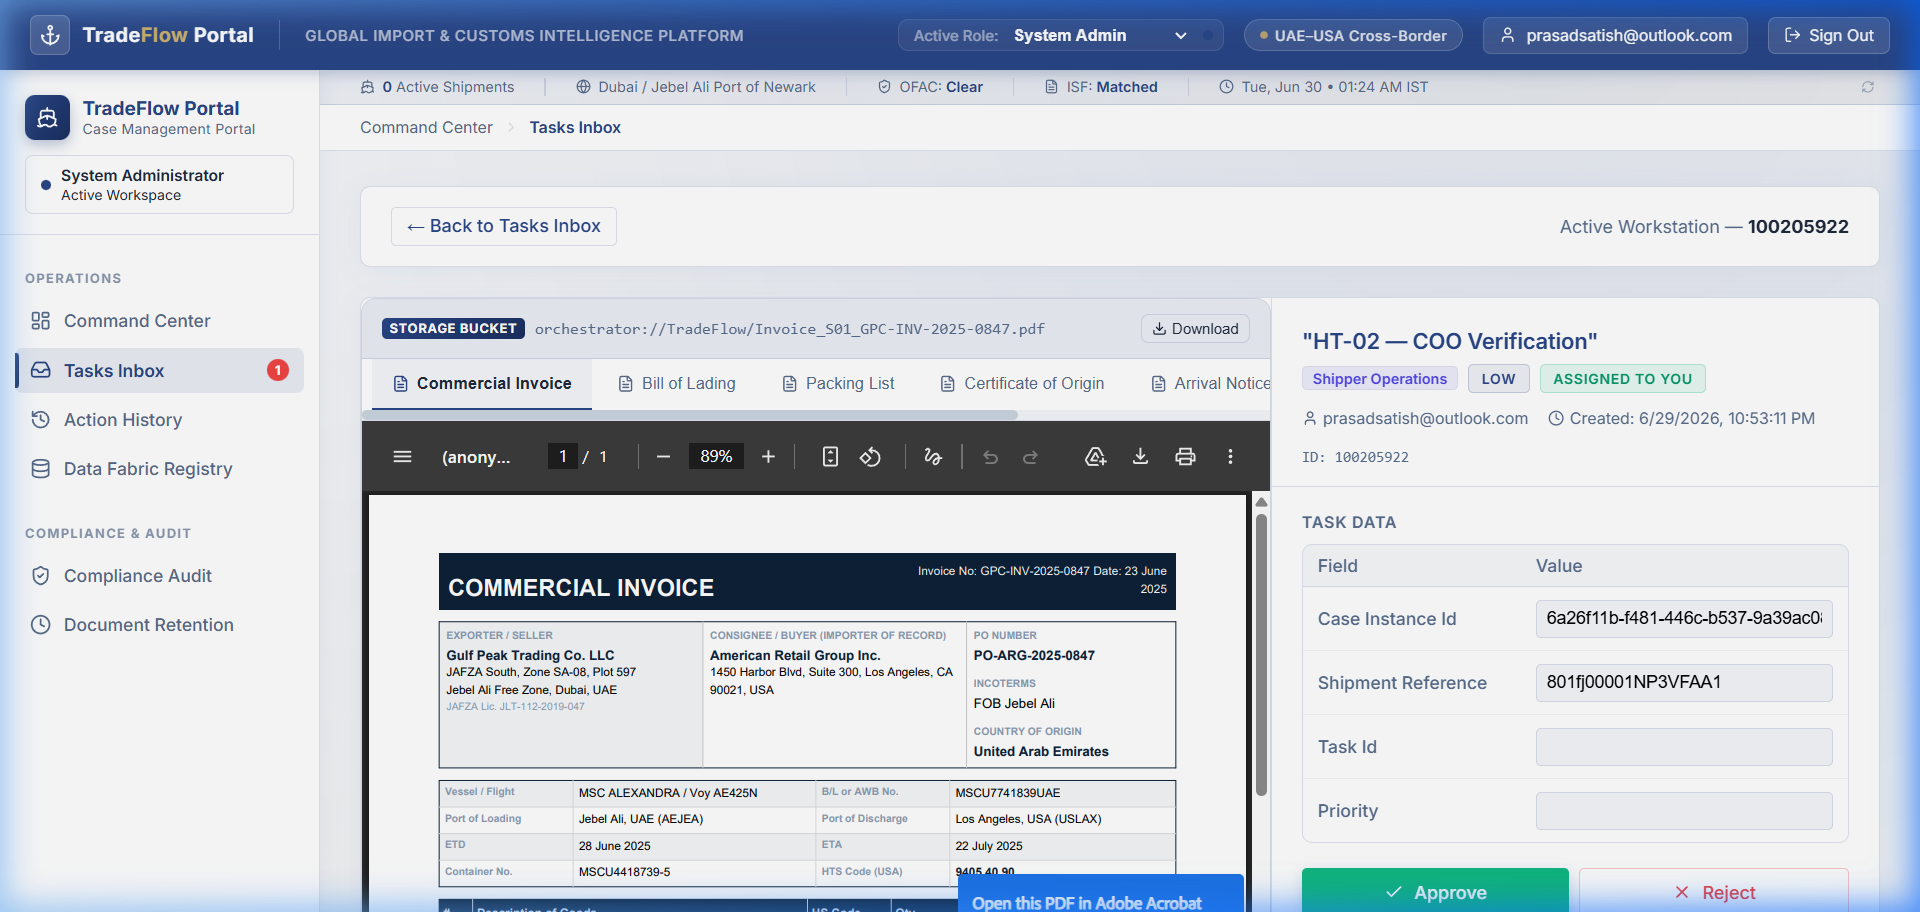Open Document Retention section

point(159,625)
